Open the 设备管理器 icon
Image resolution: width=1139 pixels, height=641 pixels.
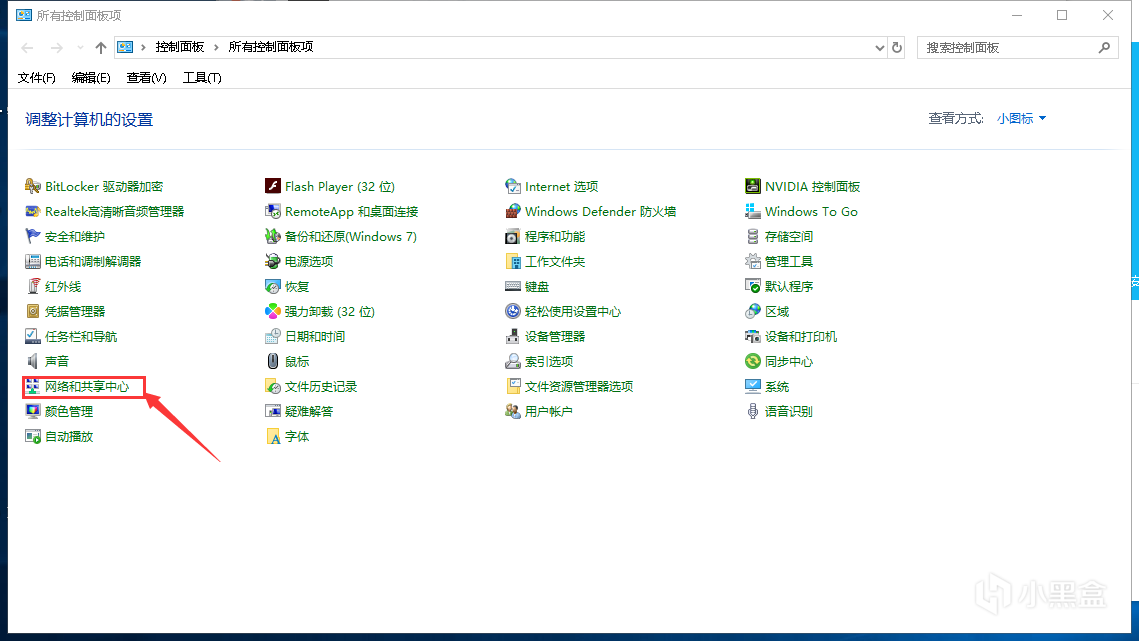tap(513, 337)
